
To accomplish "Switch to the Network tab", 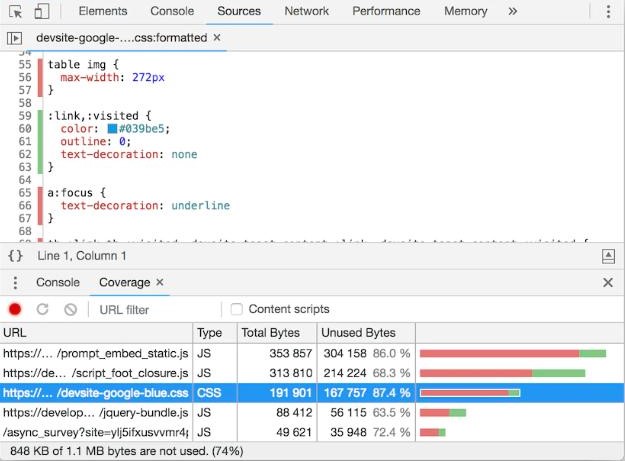I will click(x=306, y=12).
